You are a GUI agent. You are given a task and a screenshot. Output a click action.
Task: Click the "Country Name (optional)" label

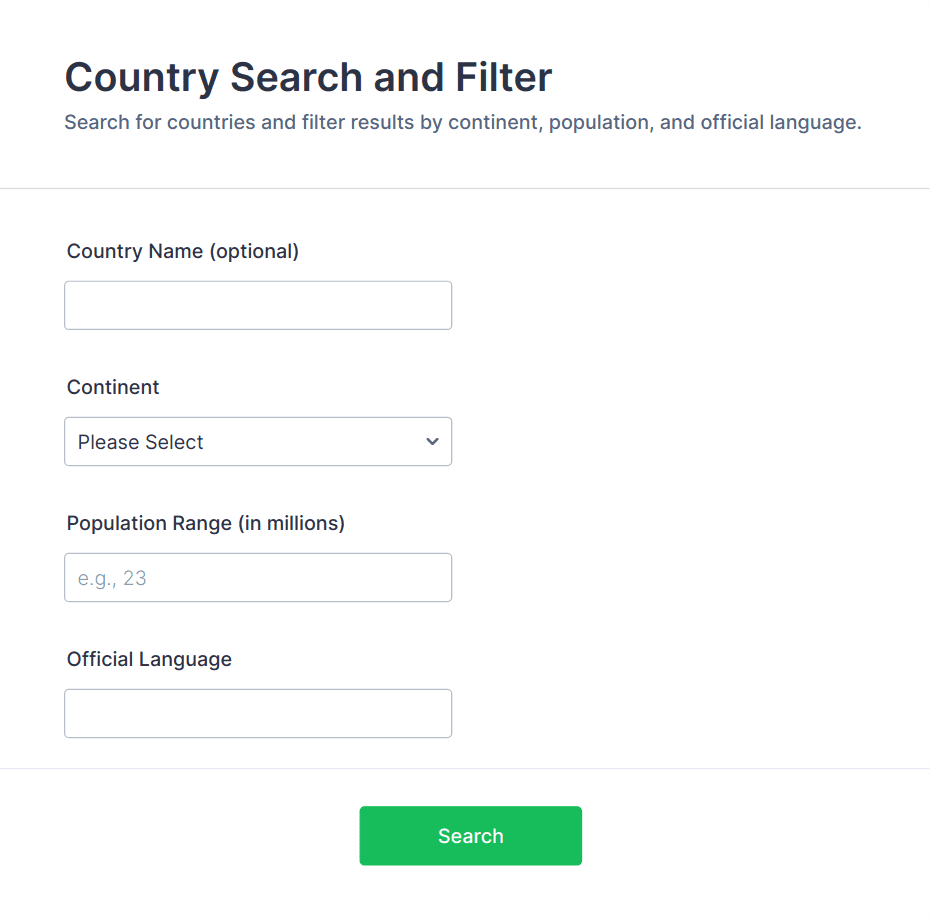pos(183,251)
